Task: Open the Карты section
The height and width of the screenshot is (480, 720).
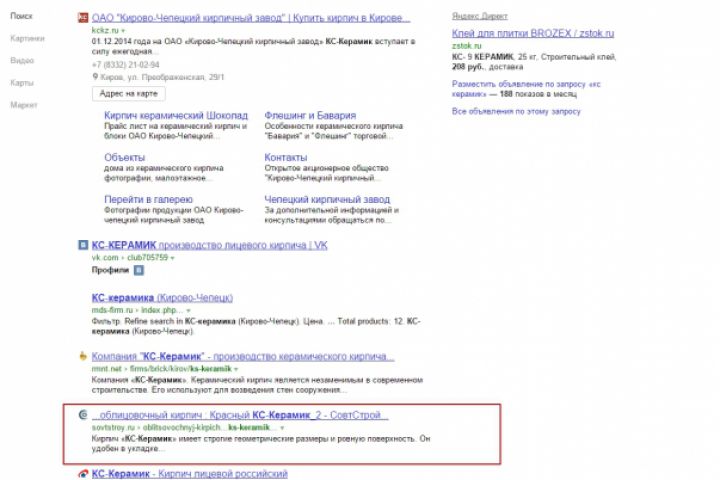Action: (22, 83)
